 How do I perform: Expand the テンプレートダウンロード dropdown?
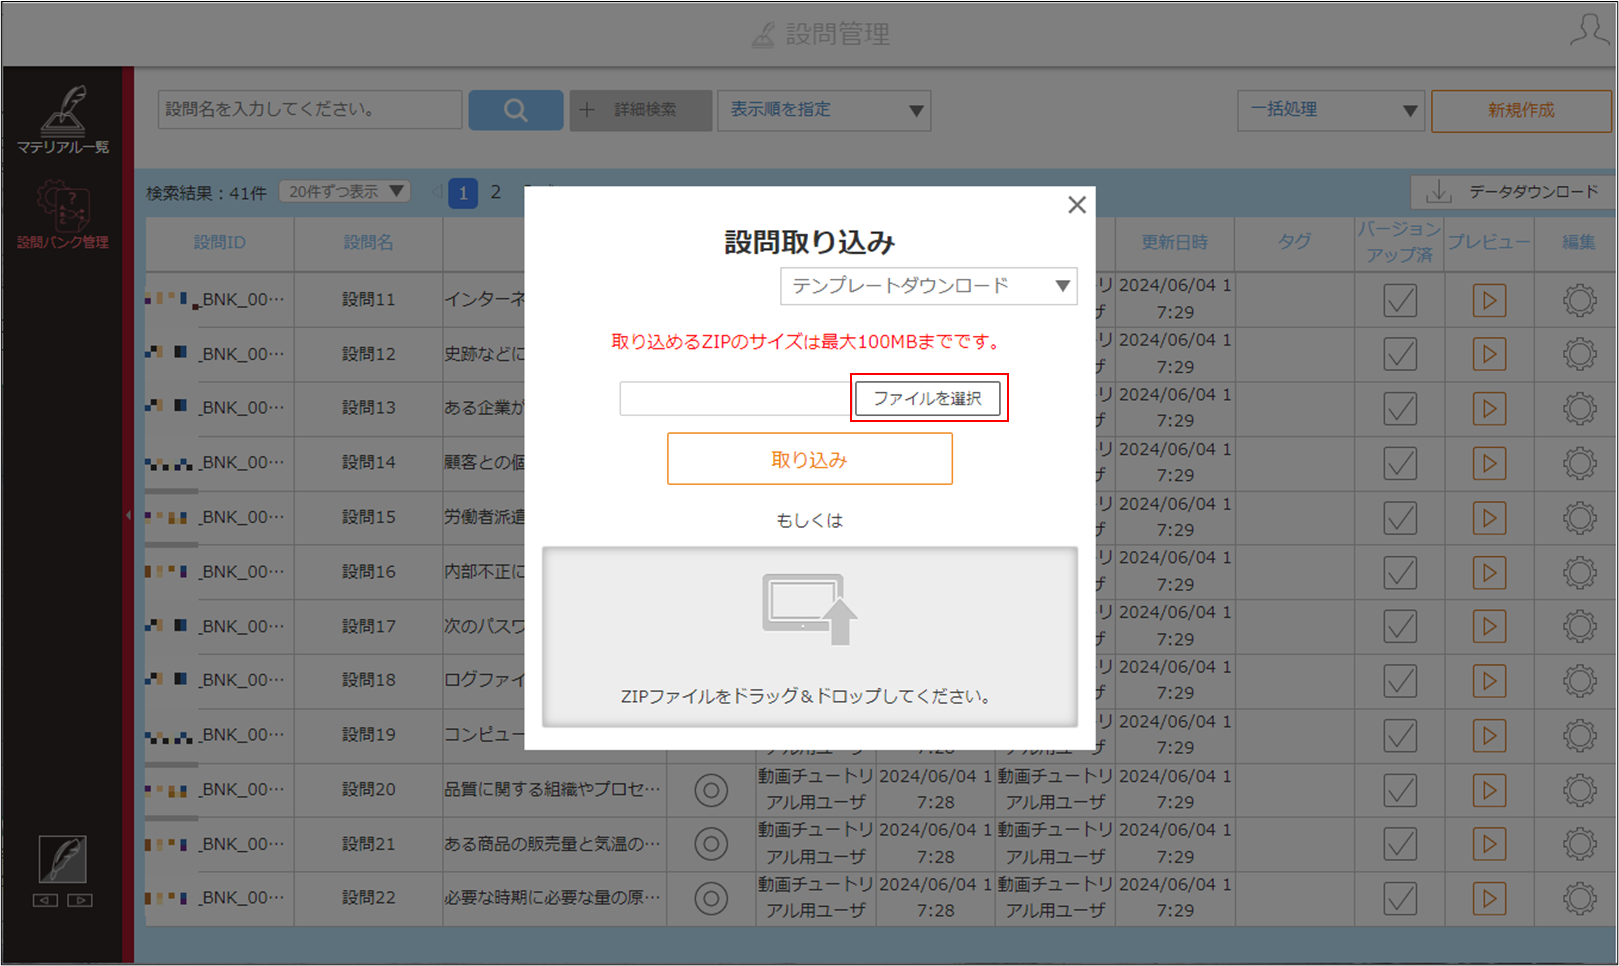(928, 286)
